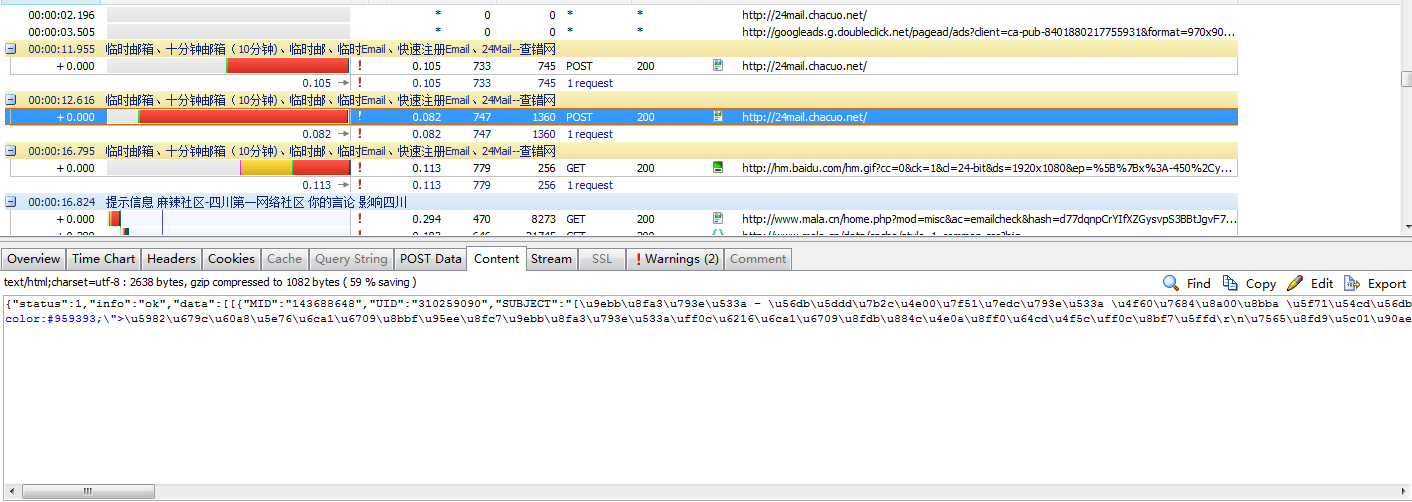The image size is (1412, 502).
Task: Click the '1 request' summary under 00:00:11.955
Action: (590, 83)
